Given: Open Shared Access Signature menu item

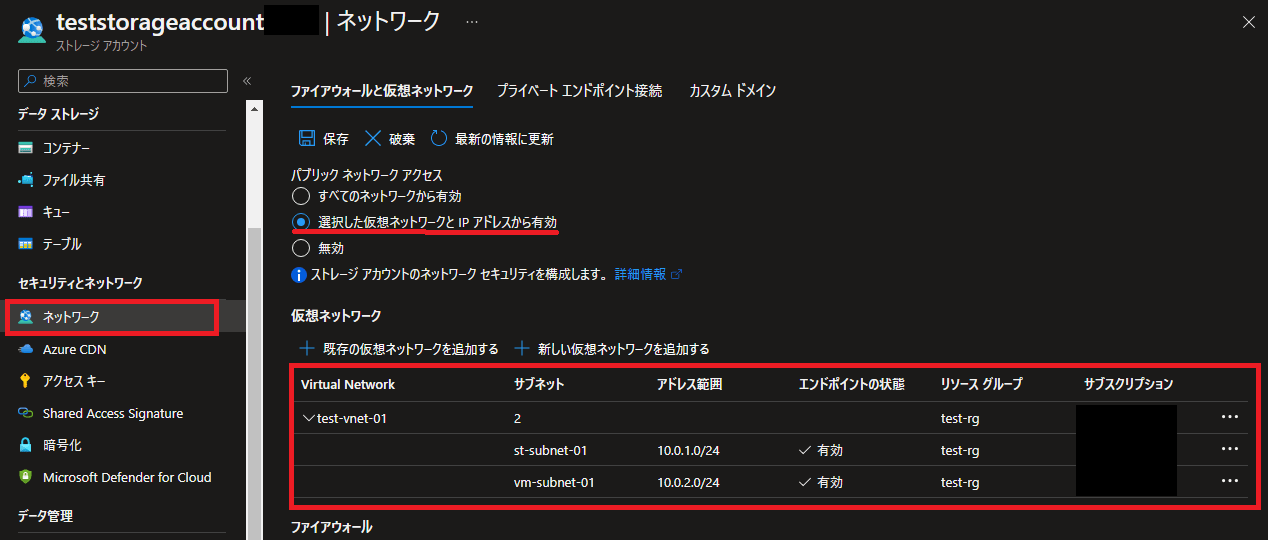Looking at the screenshot, I should tap(113, 413).
